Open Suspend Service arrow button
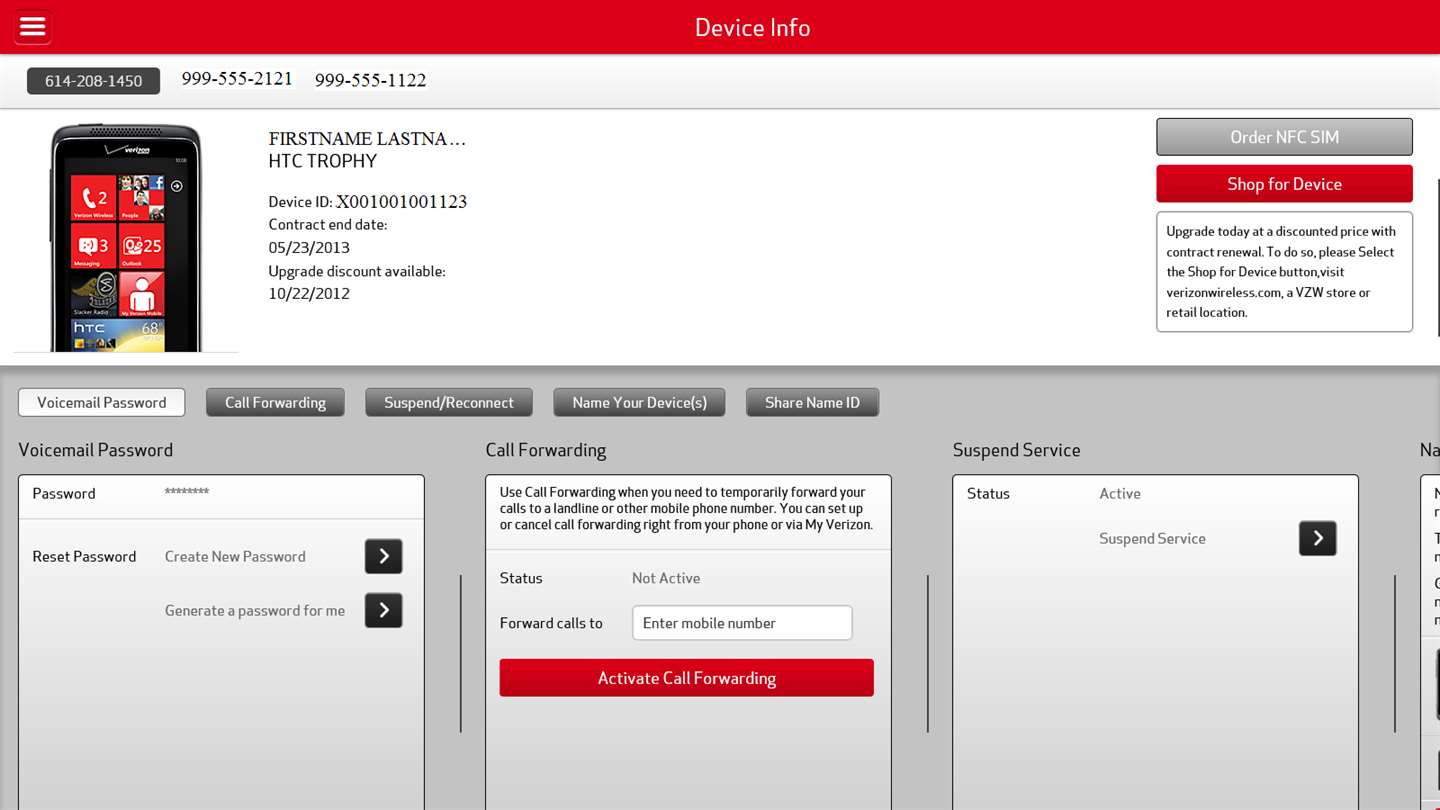Screen dimensions: 1440x810 coord(1318,538)
